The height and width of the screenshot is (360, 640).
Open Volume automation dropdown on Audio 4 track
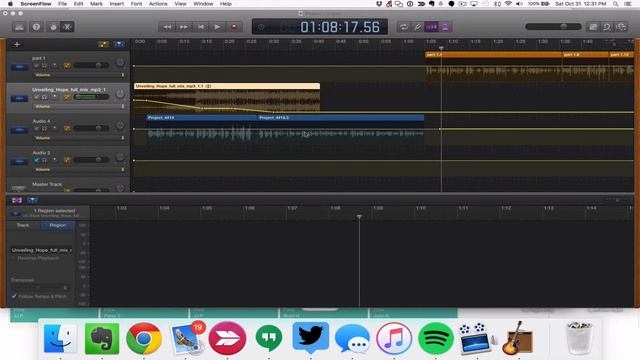pos(79,138)
